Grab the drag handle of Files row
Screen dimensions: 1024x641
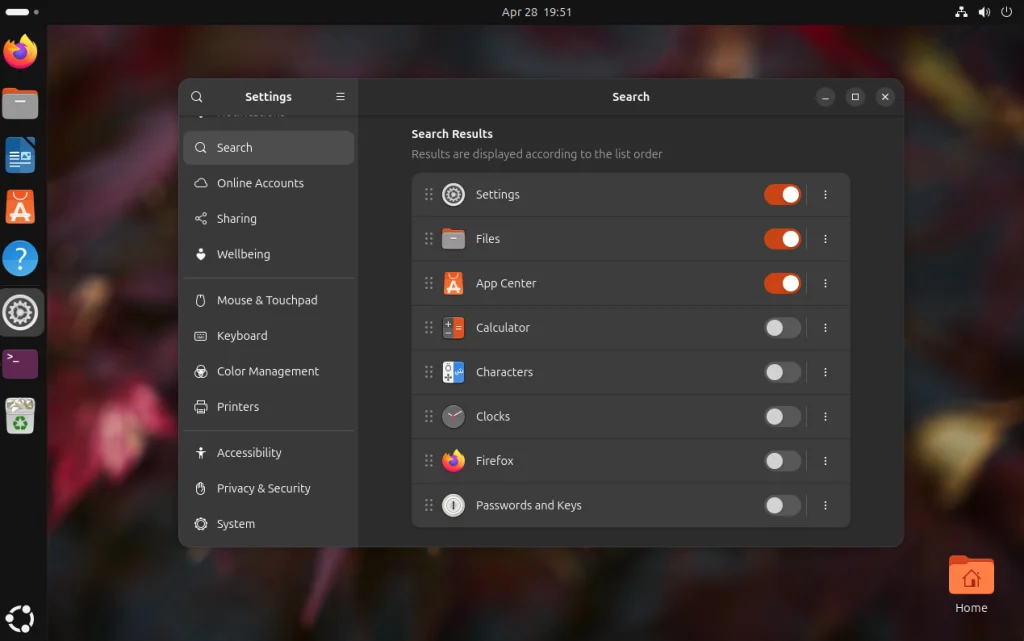point(428,239)
